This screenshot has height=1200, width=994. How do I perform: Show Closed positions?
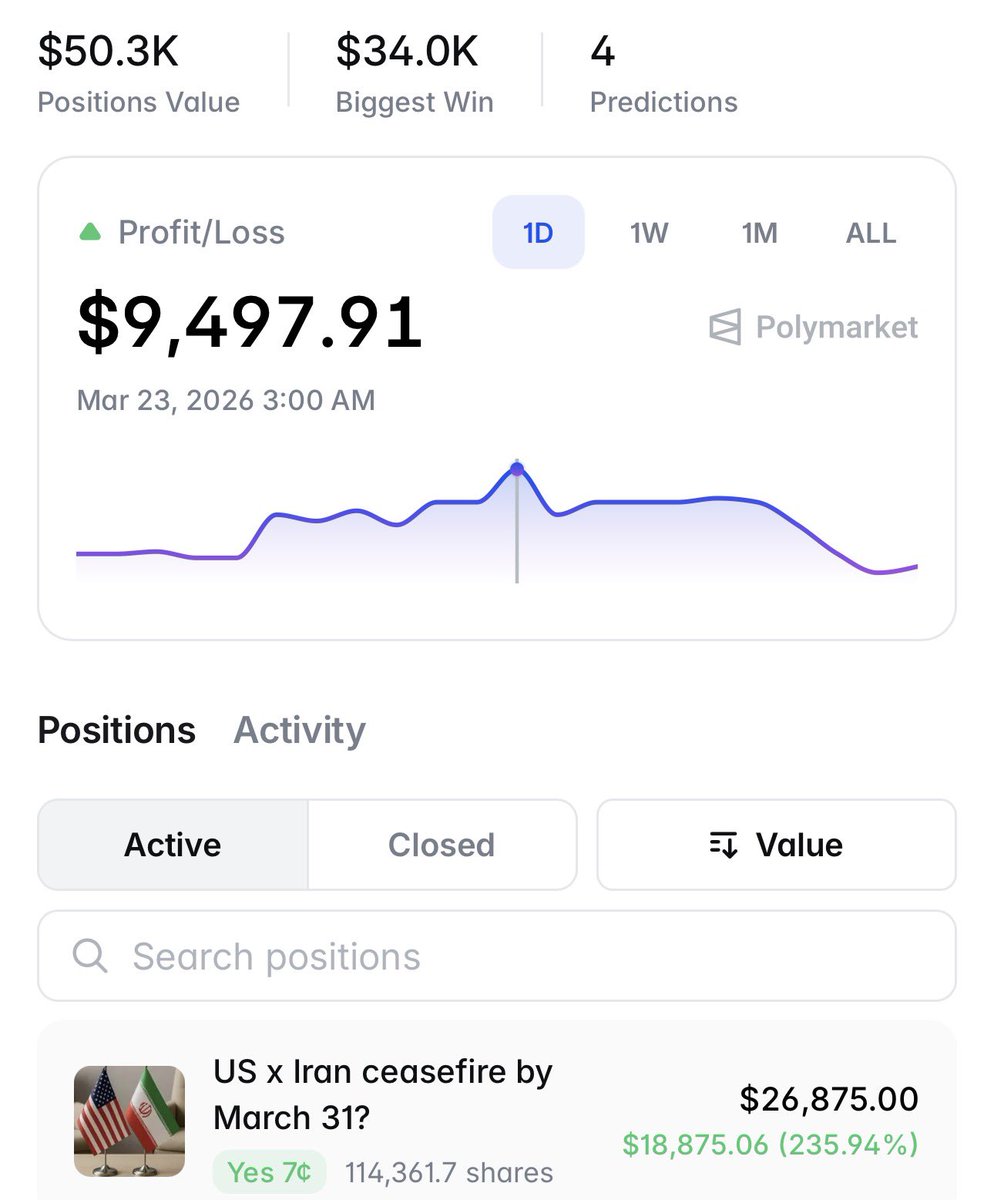pyautogui.click(x=442, y=845)
